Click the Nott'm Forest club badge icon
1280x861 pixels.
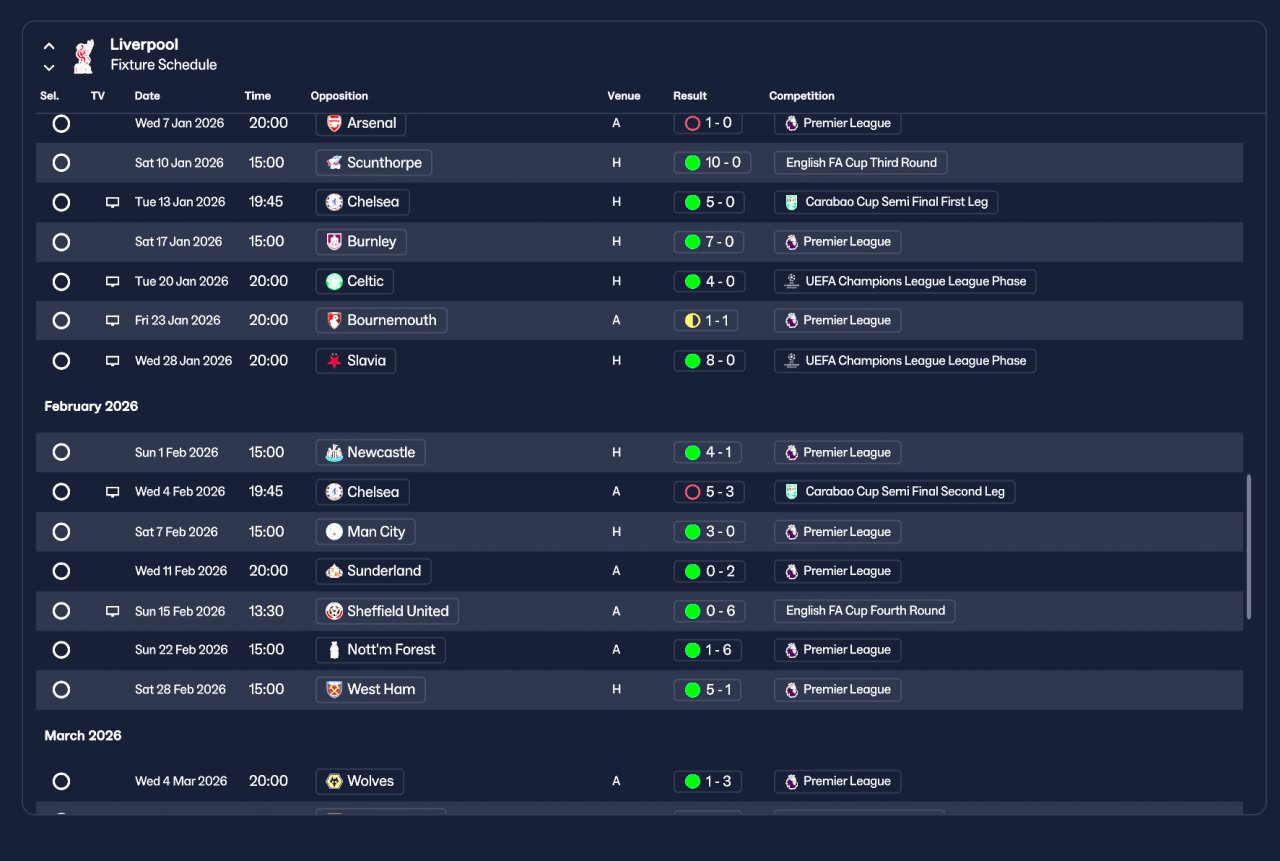(334, 650)
